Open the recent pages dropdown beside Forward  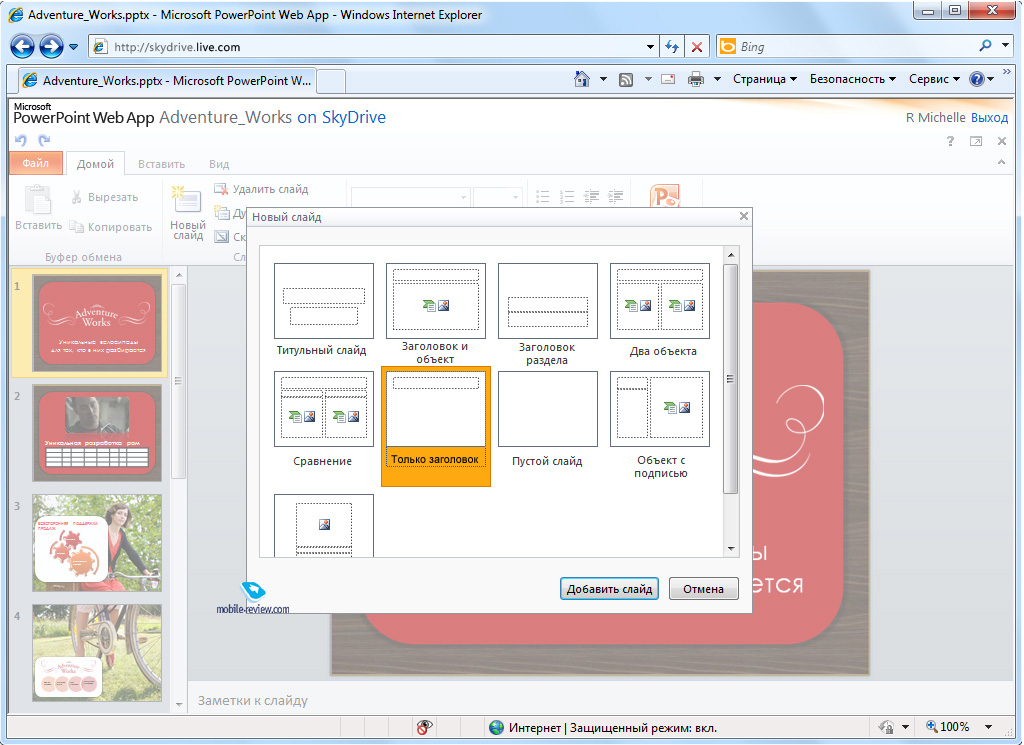click(73, 47)
